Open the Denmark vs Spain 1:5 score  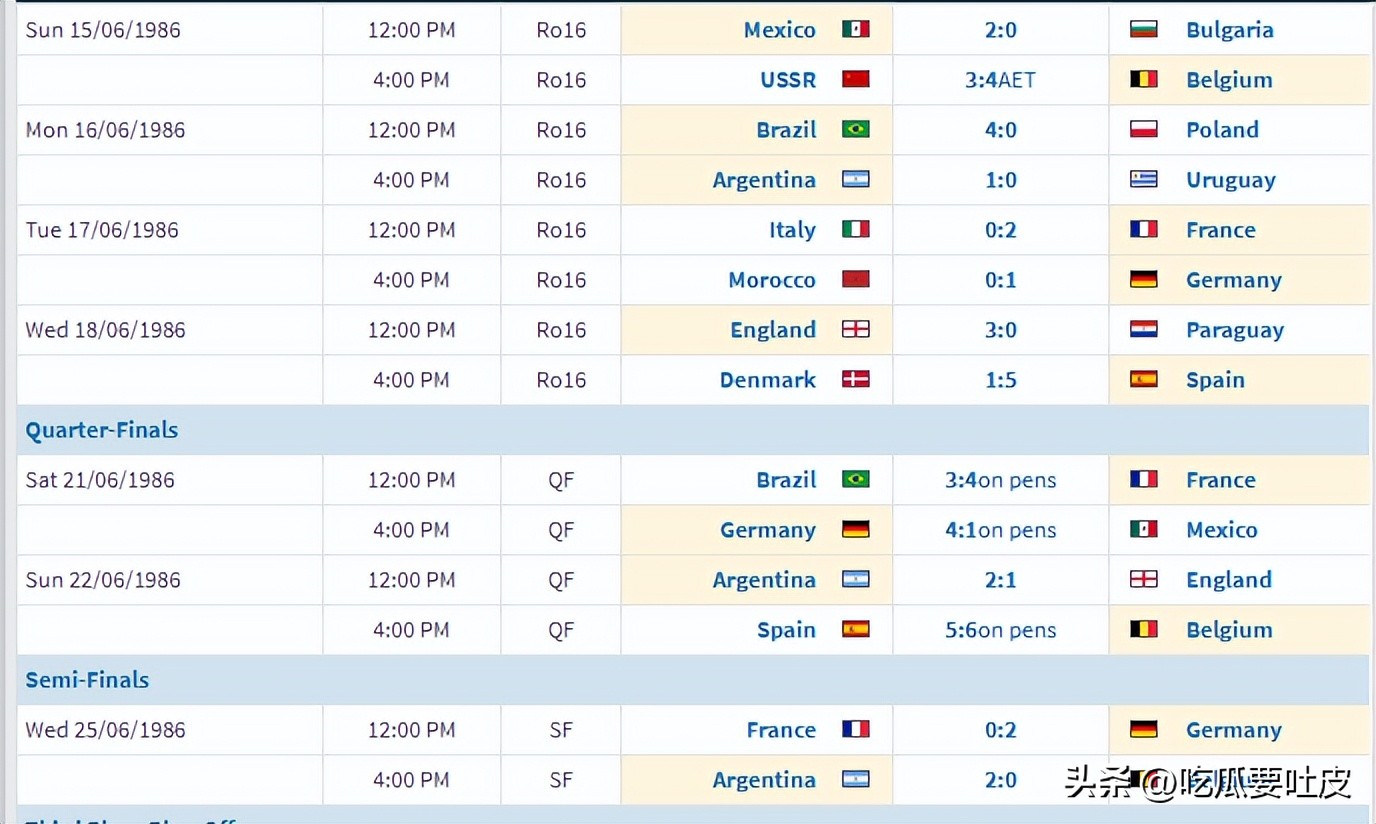1000,380
